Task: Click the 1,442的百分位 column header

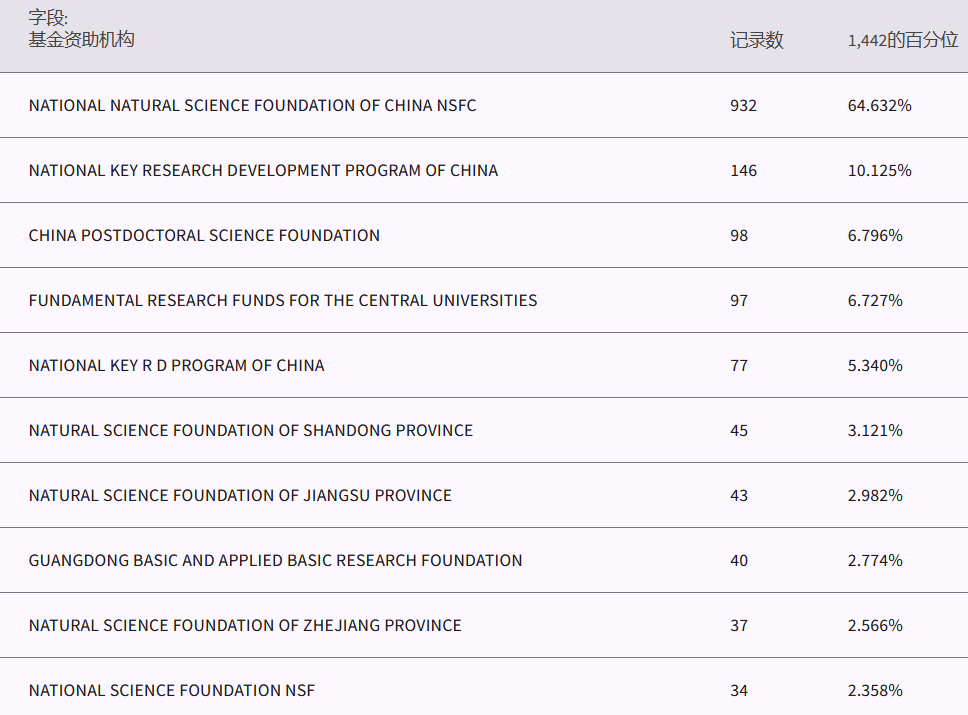Action: point(902,40)
